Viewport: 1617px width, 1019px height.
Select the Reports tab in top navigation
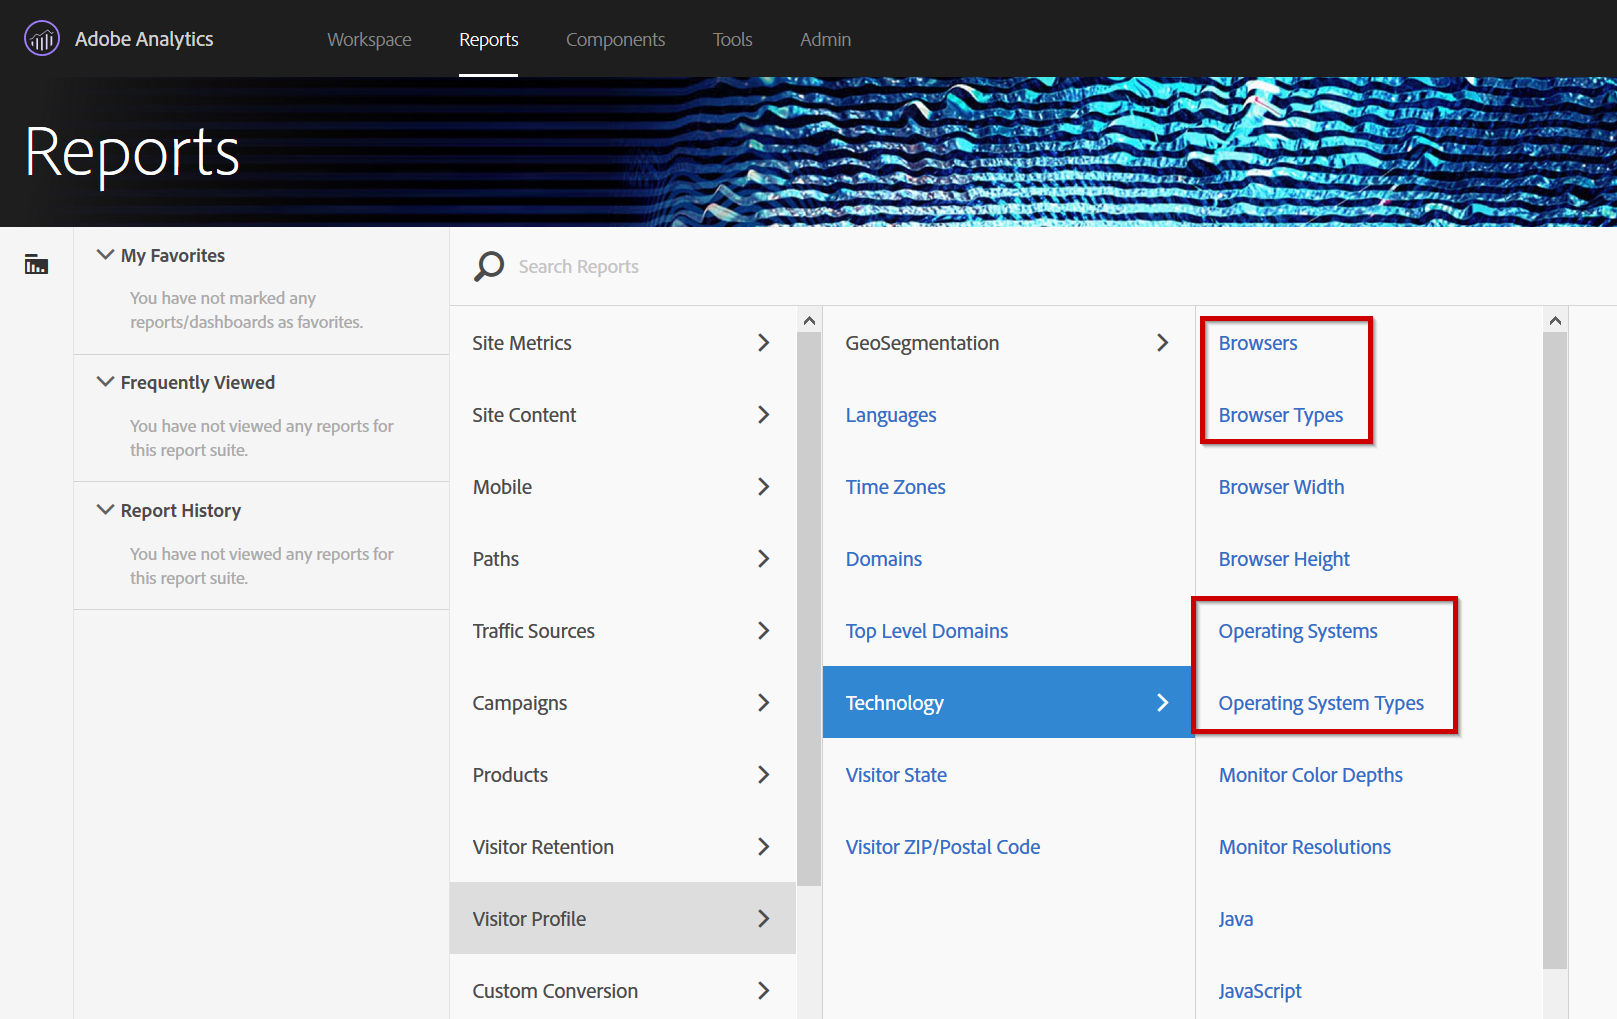point(489,39)
